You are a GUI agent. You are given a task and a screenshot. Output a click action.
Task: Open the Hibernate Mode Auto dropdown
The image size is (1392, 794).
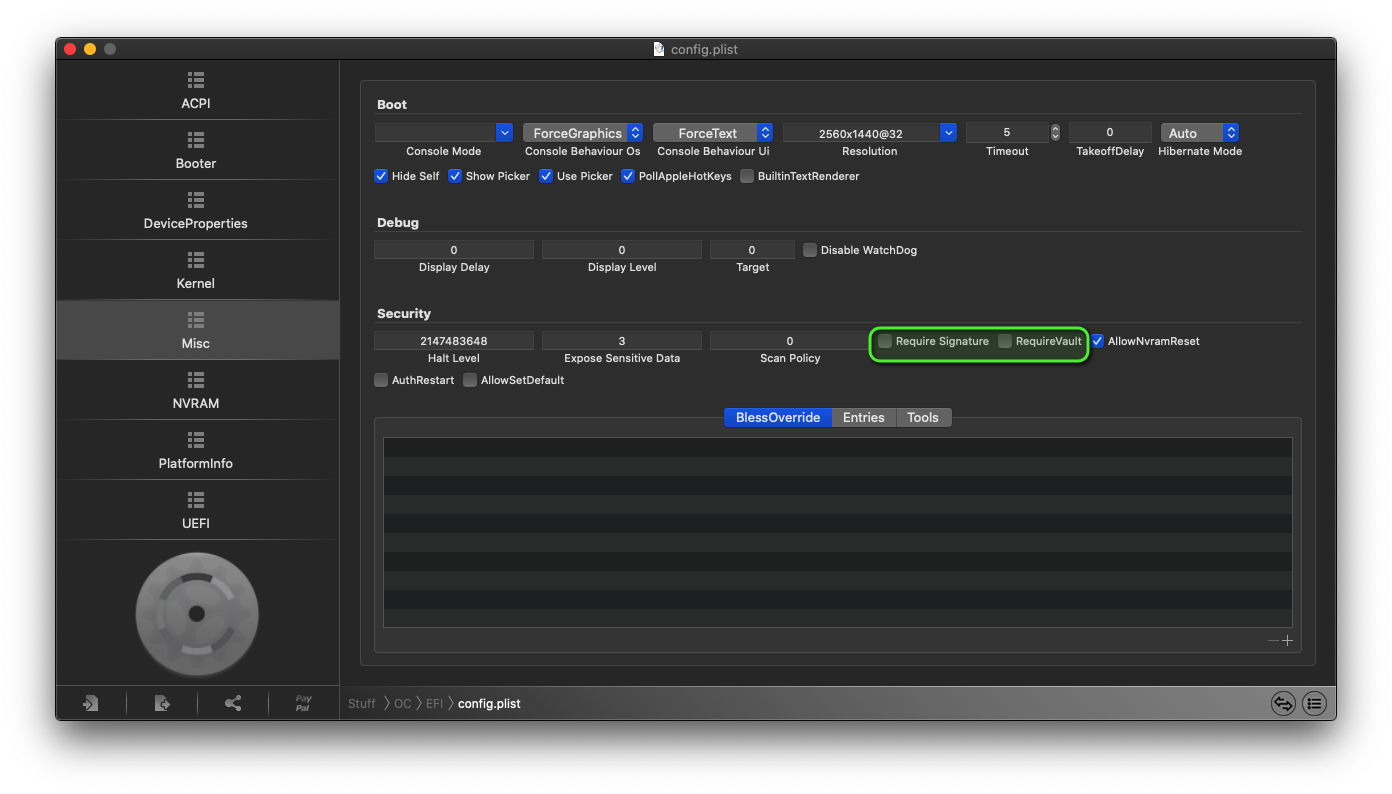point(1231,133)
